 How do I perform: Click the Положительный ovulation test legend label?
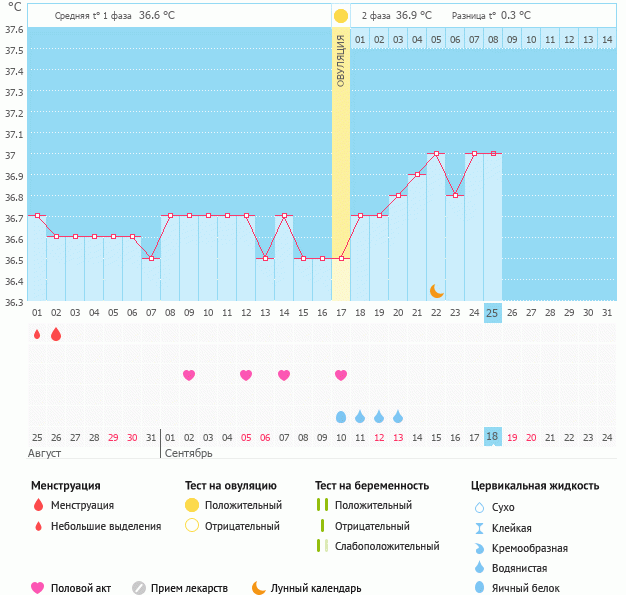pyautogui.click(x=243, y=505)
